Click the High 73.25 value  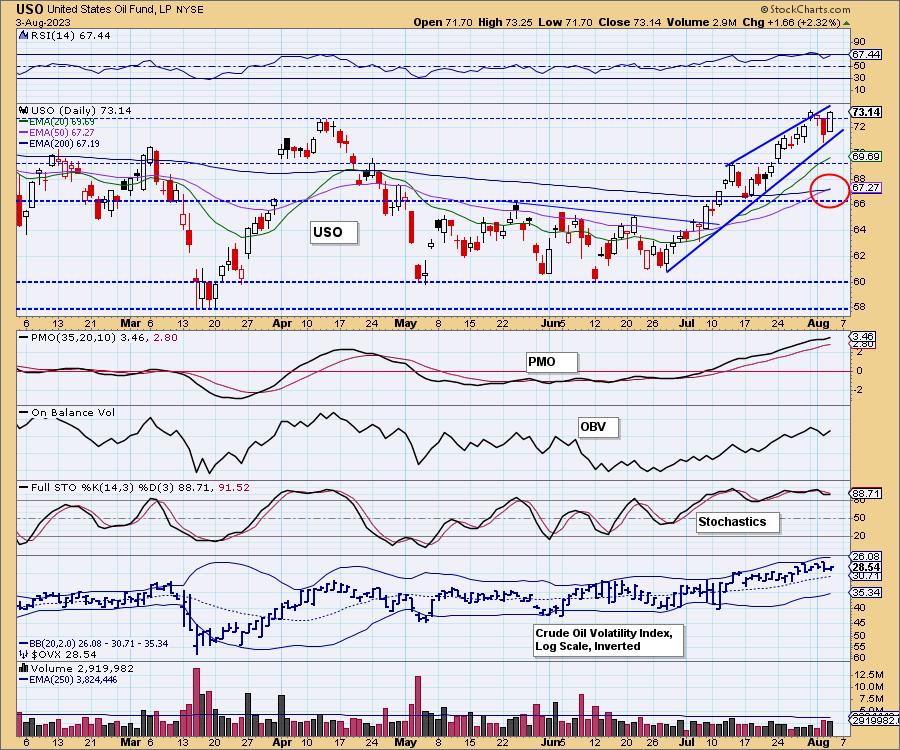click(505, 22)
